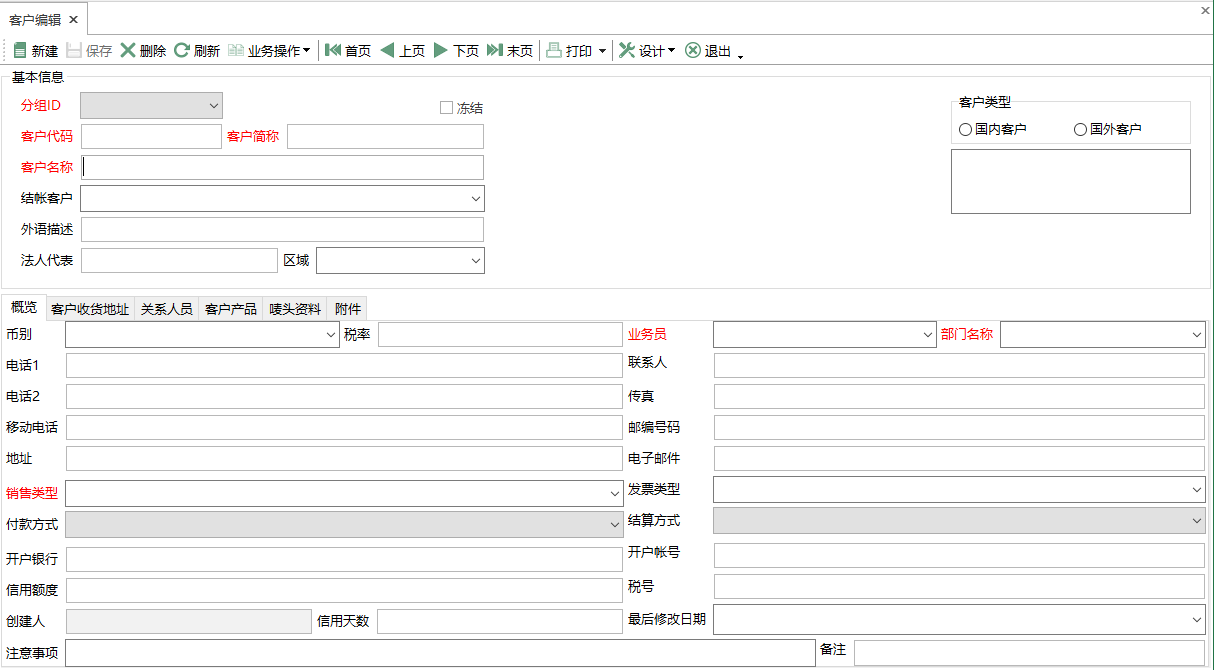
Task: Open toolbar overflow options arrow
Action: [741, 56]
